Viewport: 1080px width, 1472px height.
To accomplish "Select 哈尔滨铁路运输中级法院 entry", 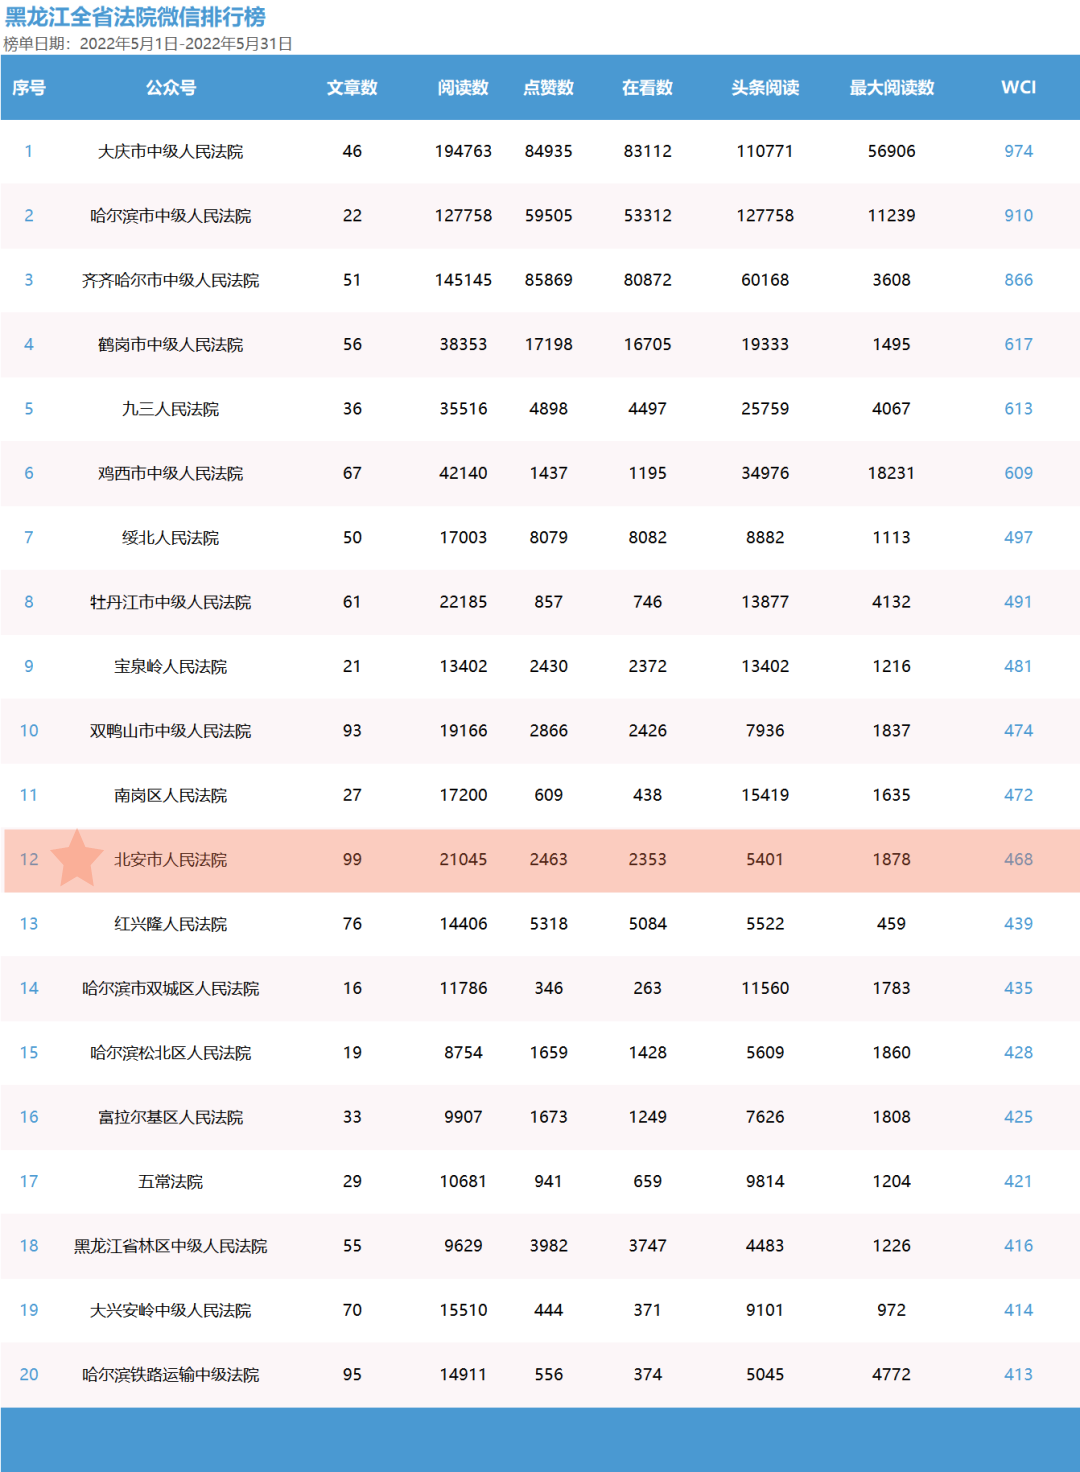I will point(171,1375).
